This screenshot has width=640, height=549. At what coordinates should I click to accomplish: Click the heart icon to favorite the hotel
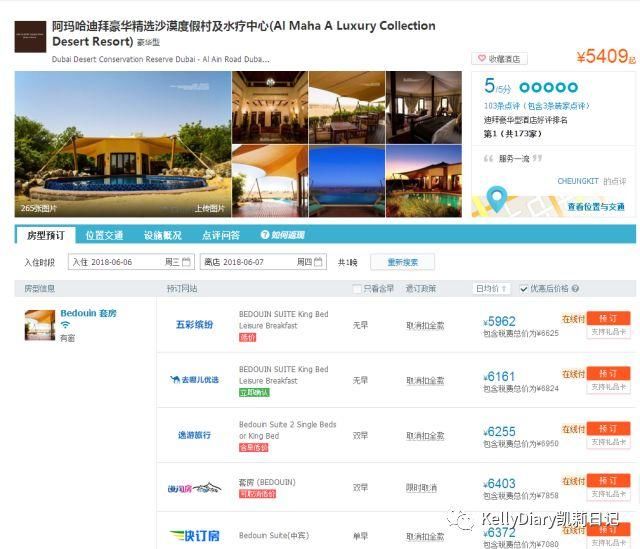482,58
